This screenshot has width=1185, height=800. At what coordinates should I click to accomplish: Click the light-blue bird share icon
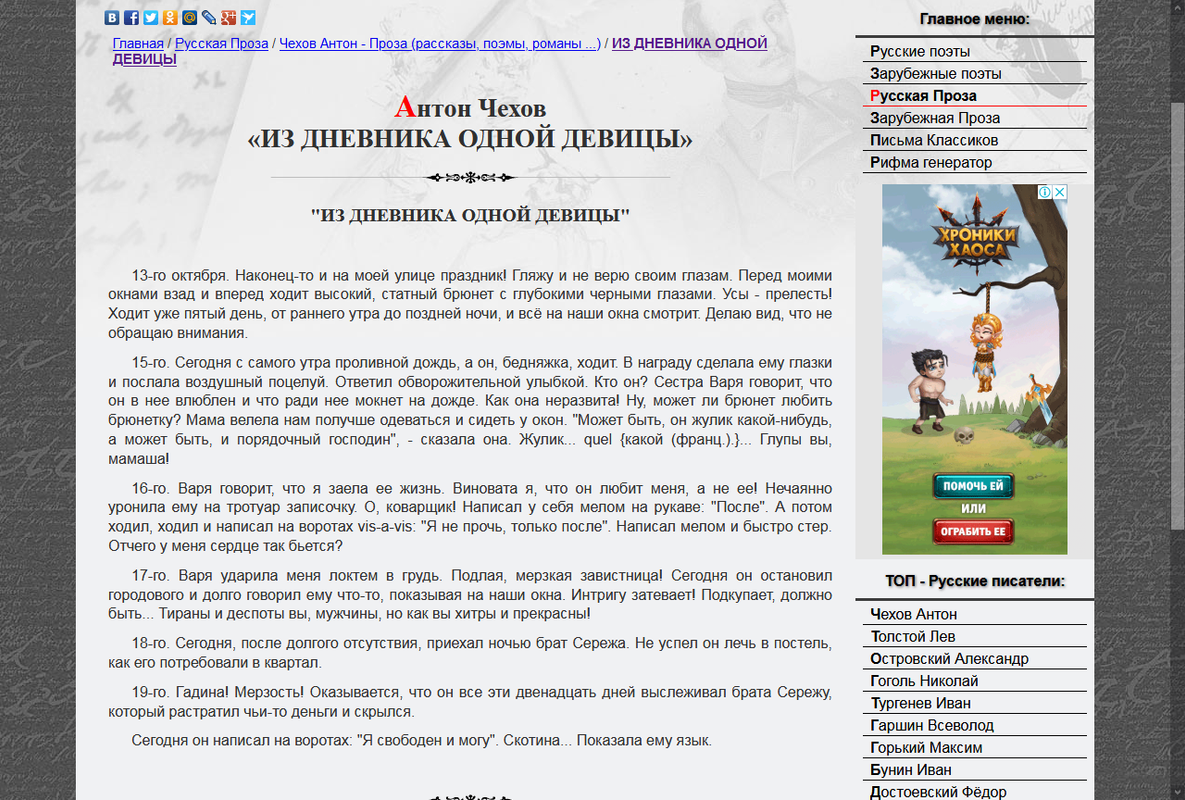pos(248,17)
